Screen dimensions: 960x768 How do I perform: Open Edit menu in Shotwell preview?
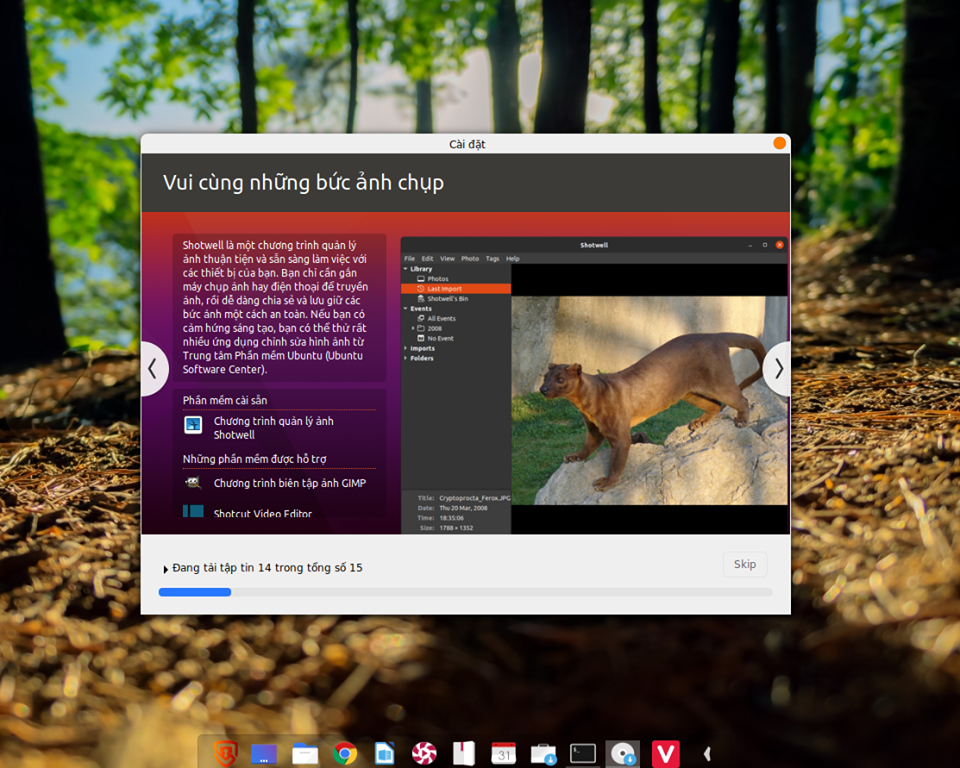pyautogui.click(x=427, y=258)
